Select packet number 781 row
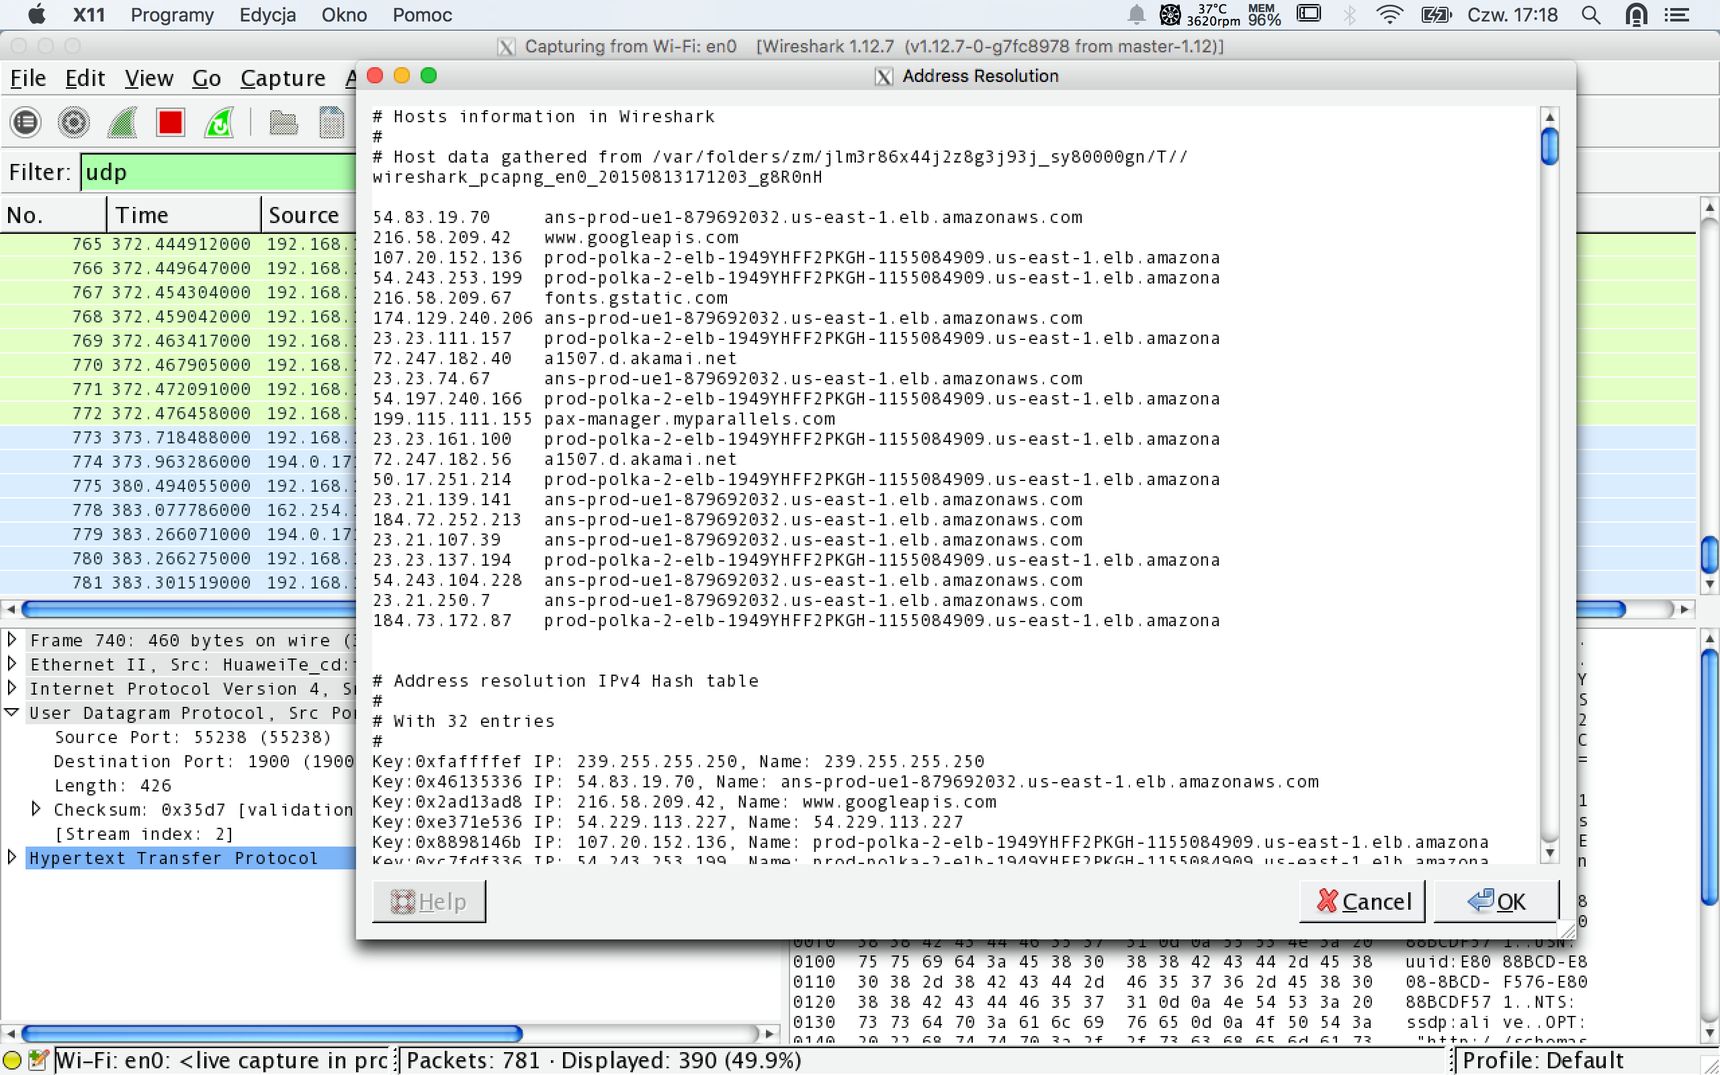Viewport: 1720px width, 1075px height. point(178,582)
